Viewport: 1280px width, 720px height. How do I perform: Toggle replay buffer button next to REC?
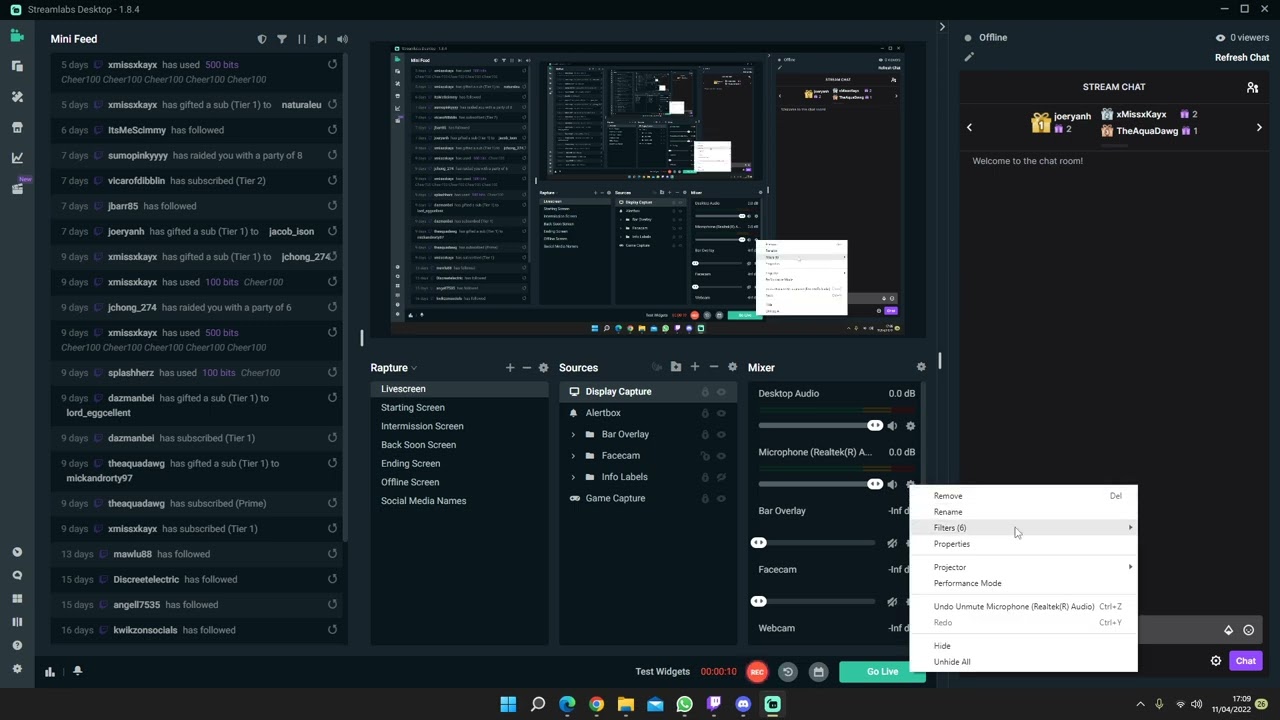coord(788,672)
